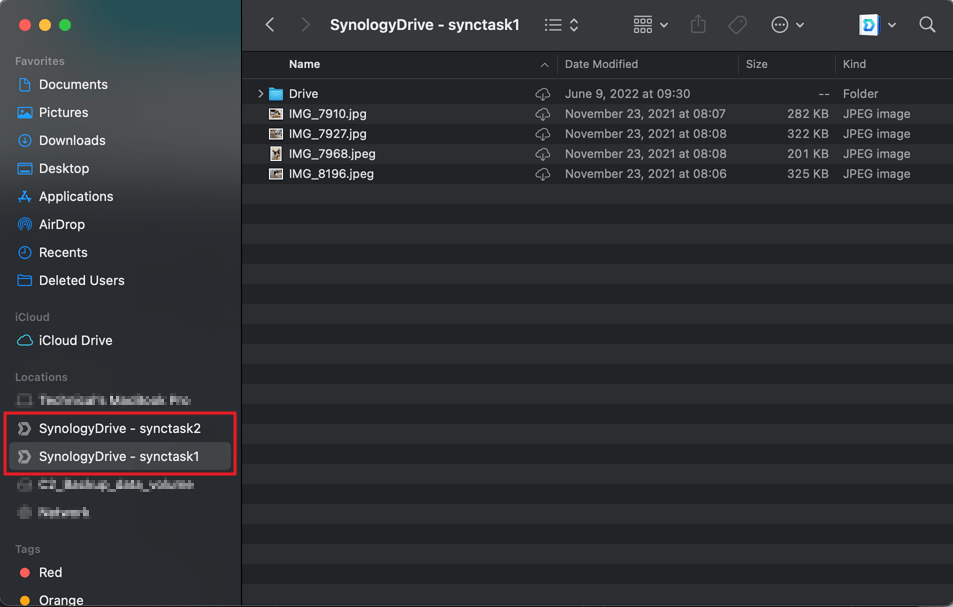Select the file name IMG_8196.jpeg
Viewport: 953px width, 607px height.
[331, 174]
